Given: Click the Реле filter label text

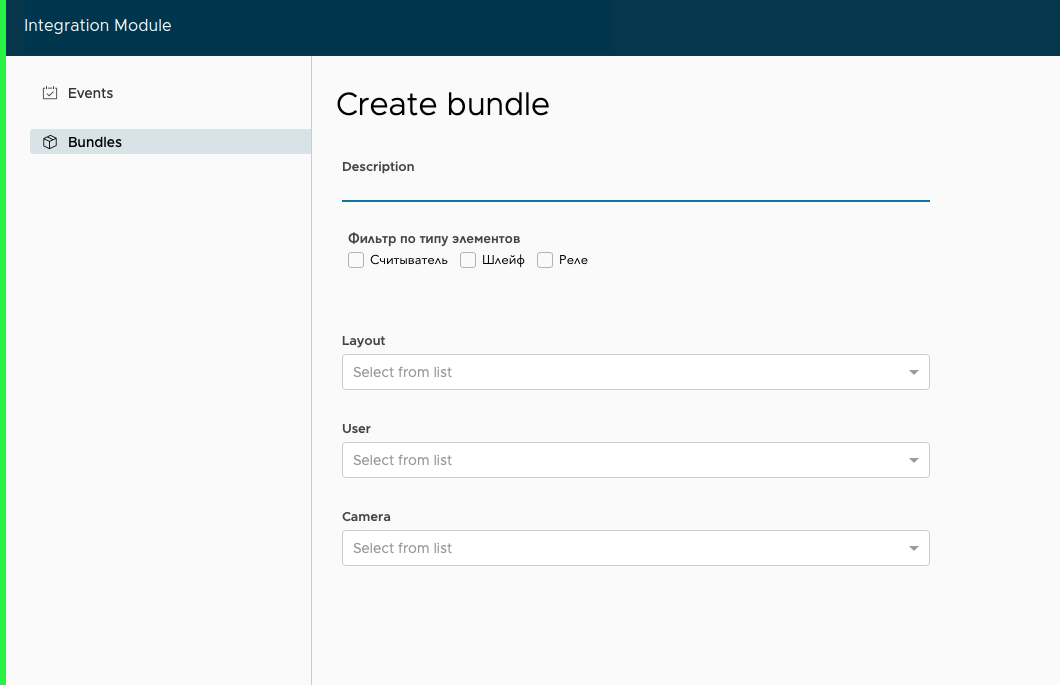Looking at the screenshot, I should [x=573, y=260].
